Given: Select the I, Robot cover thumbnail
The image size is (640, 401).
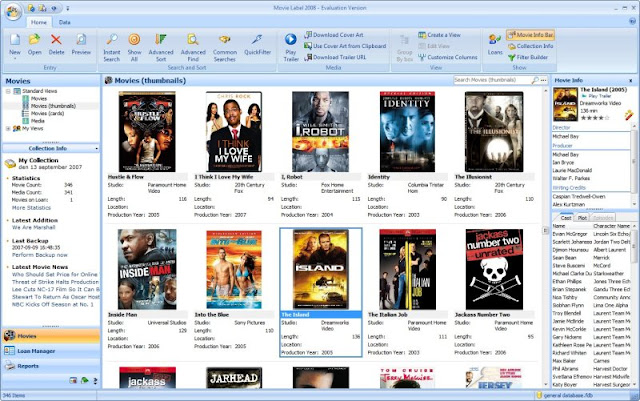Looking at the screenshot, I should point(320,131).
